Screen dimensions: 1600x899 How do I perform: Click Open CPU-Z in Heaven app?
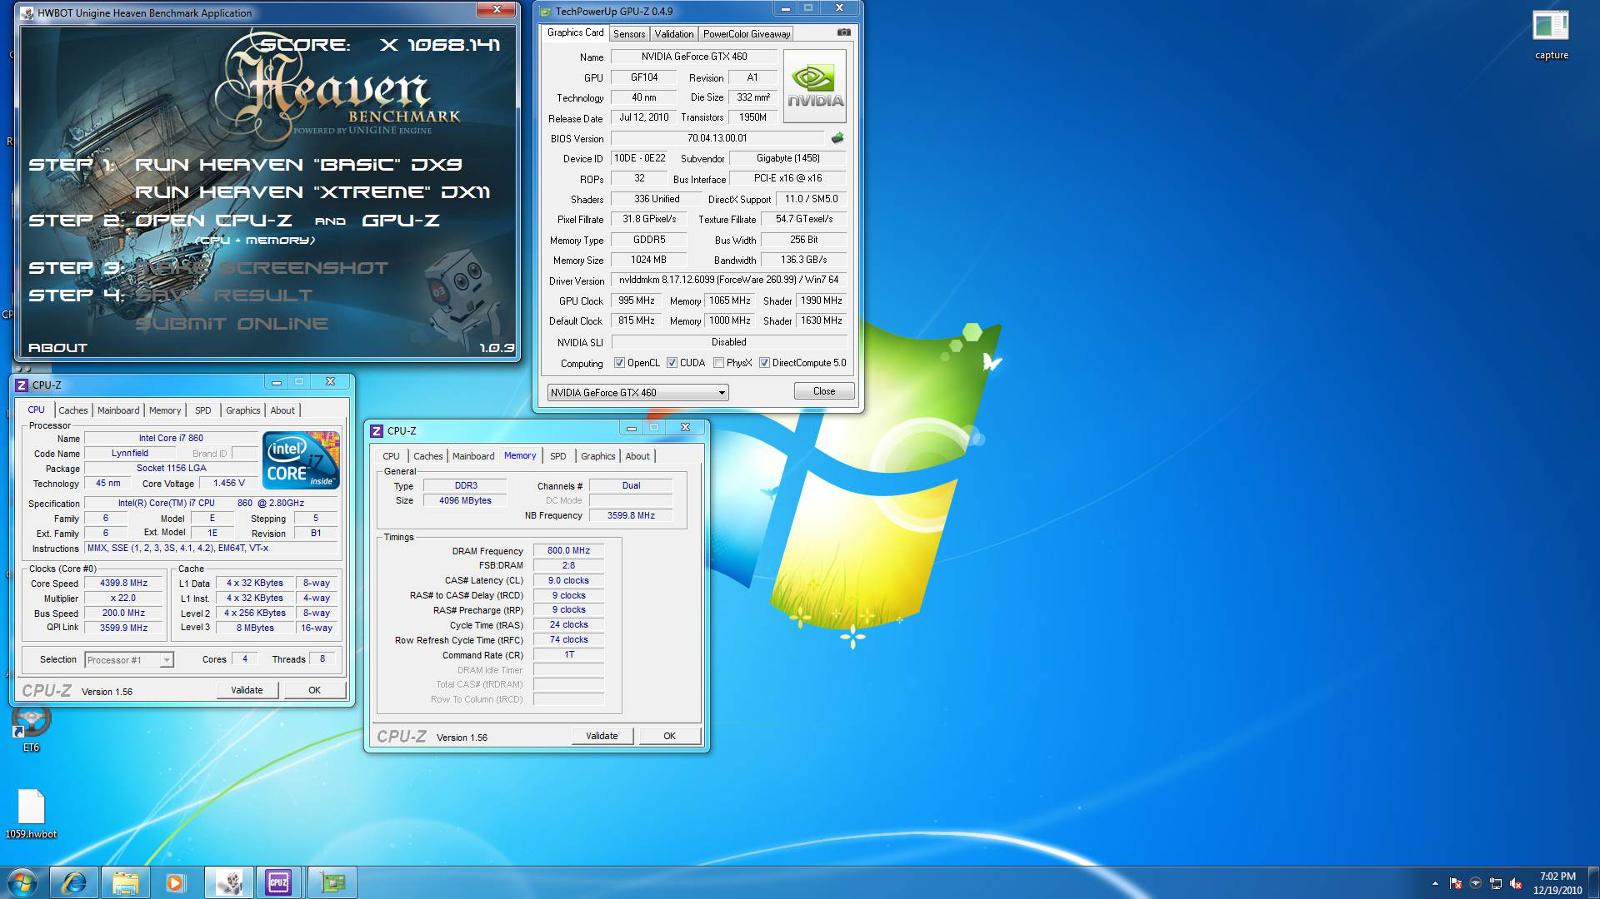coord(213,220)
